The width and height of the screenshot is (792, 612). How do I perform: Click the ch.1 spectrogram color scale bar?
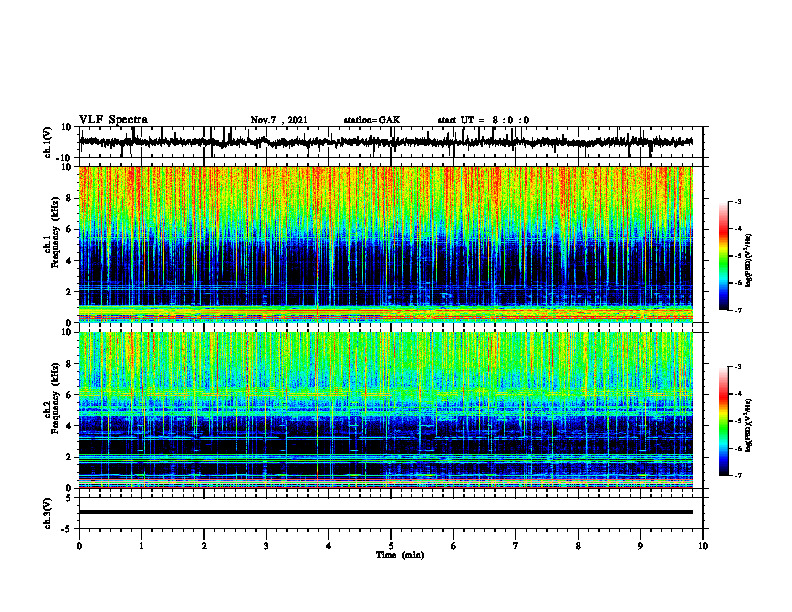[x=723, y=256]
